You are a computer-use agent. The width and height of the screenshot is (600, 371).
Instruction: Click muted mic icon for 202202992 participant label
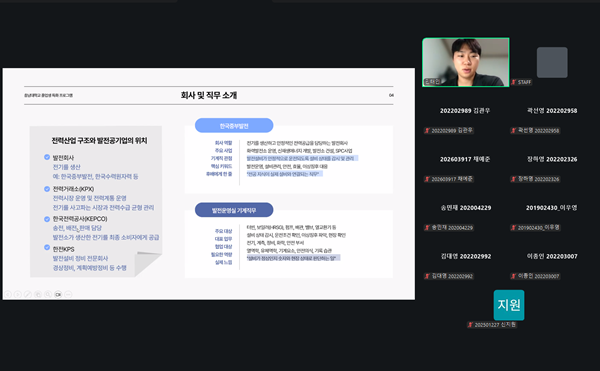pos(427,276)
